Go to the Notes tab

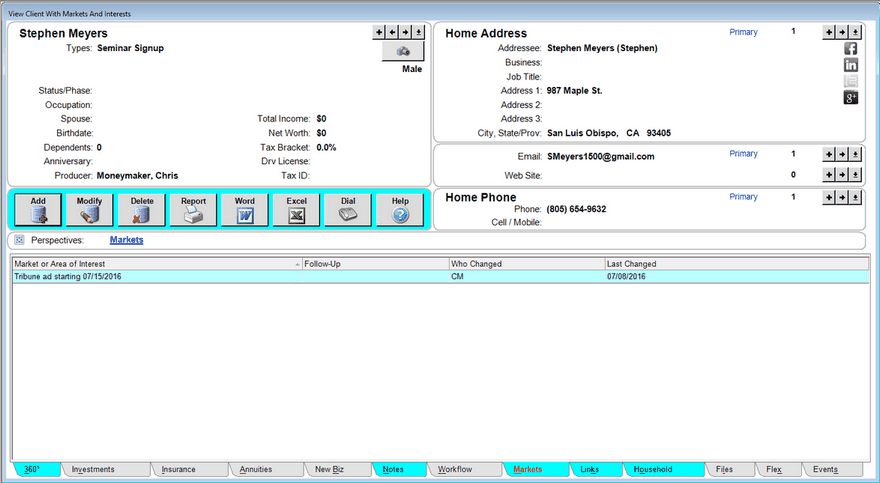tap(393, 469)
